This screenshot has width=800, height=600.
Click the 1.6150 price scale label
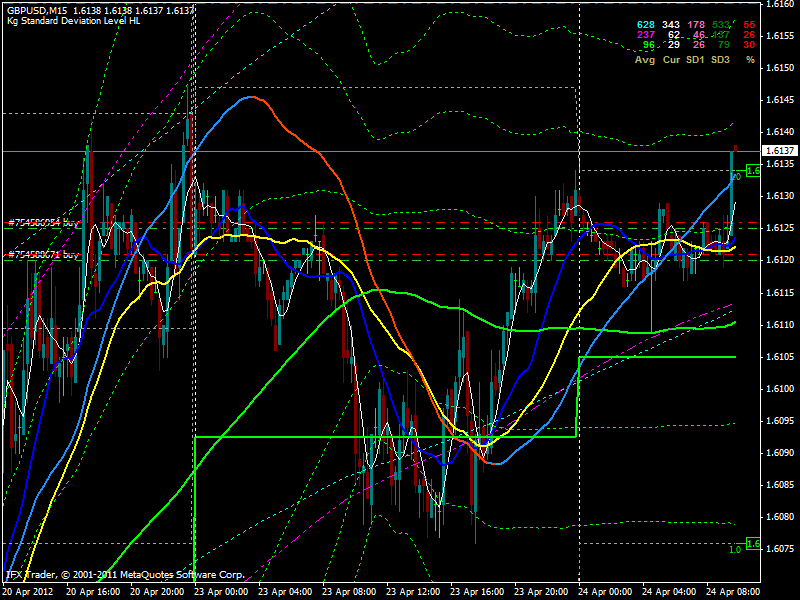780,68
